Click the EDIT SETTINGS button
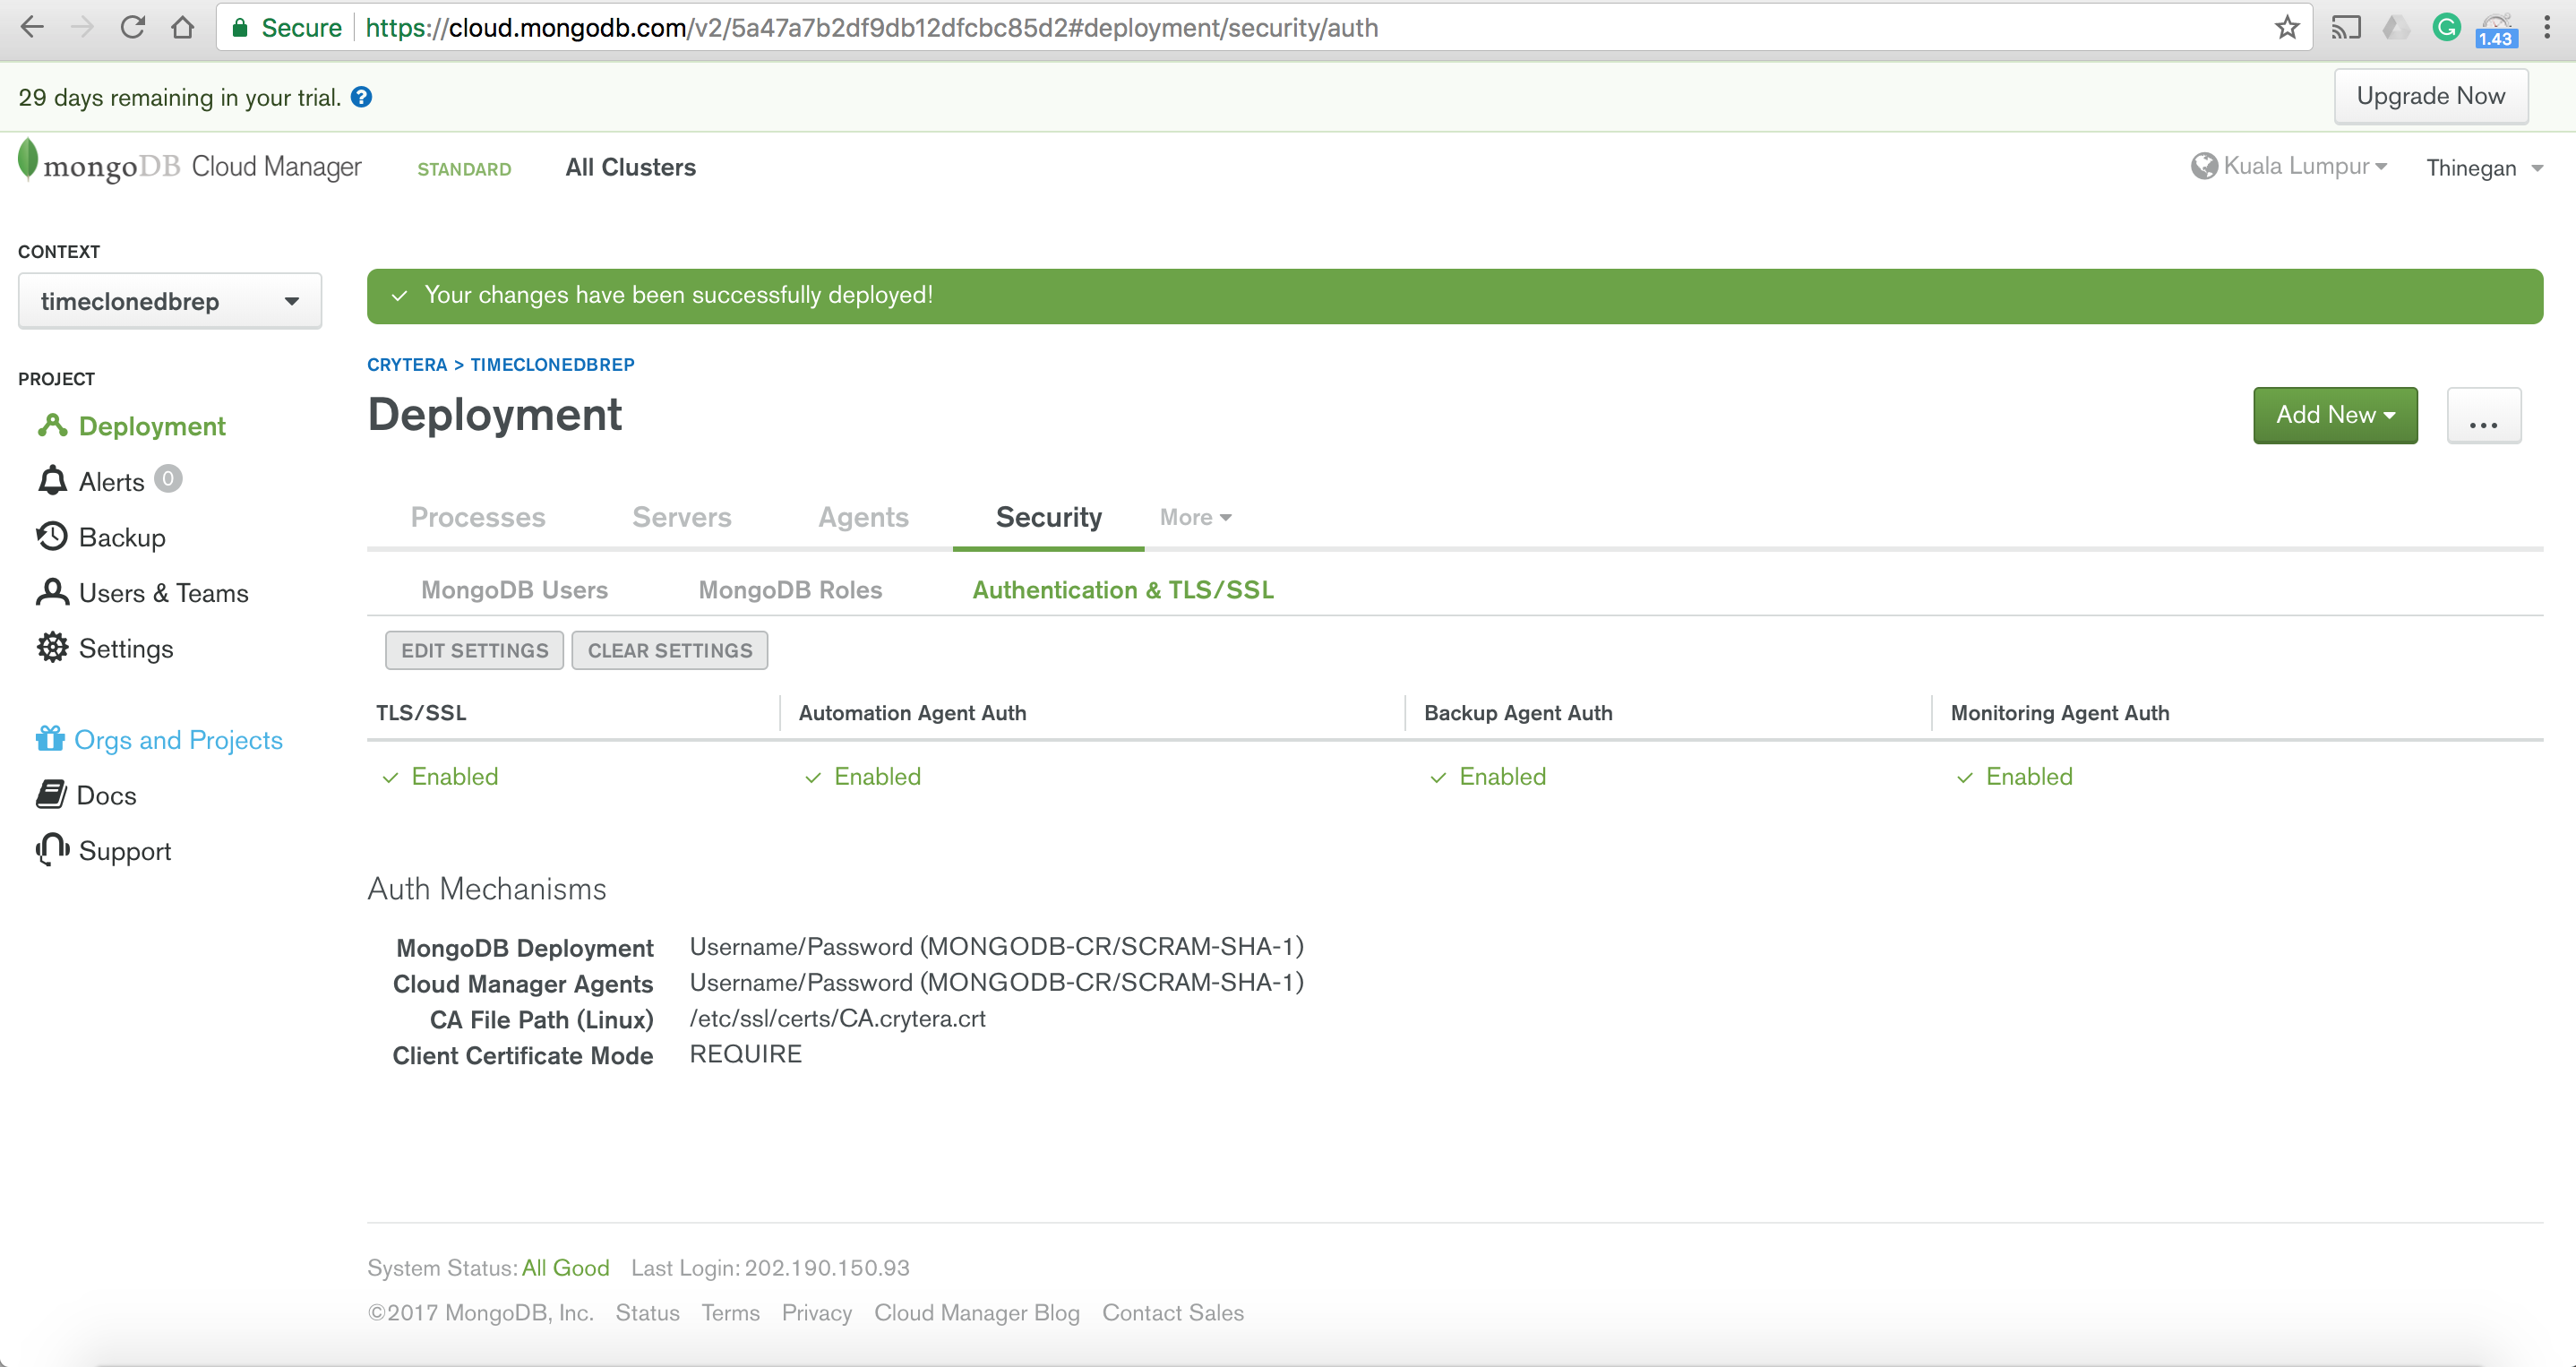The height and width of the screenshot is (1367, 2576). click(x=474, y=650)
